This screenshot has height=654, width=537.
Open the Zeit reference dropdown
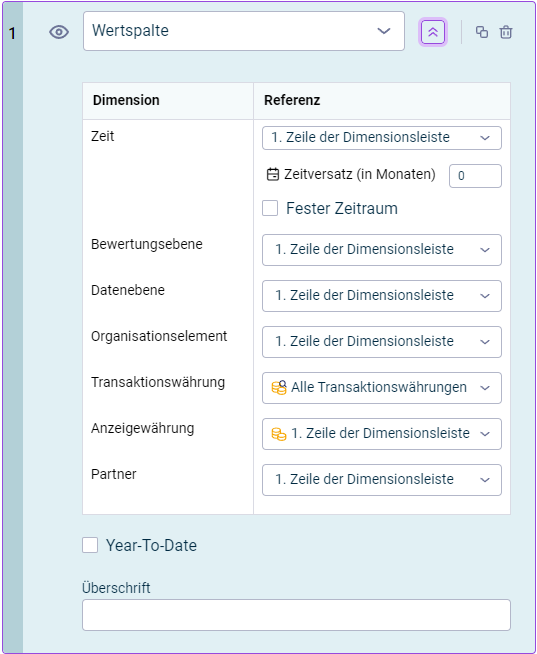coord(382,138)
